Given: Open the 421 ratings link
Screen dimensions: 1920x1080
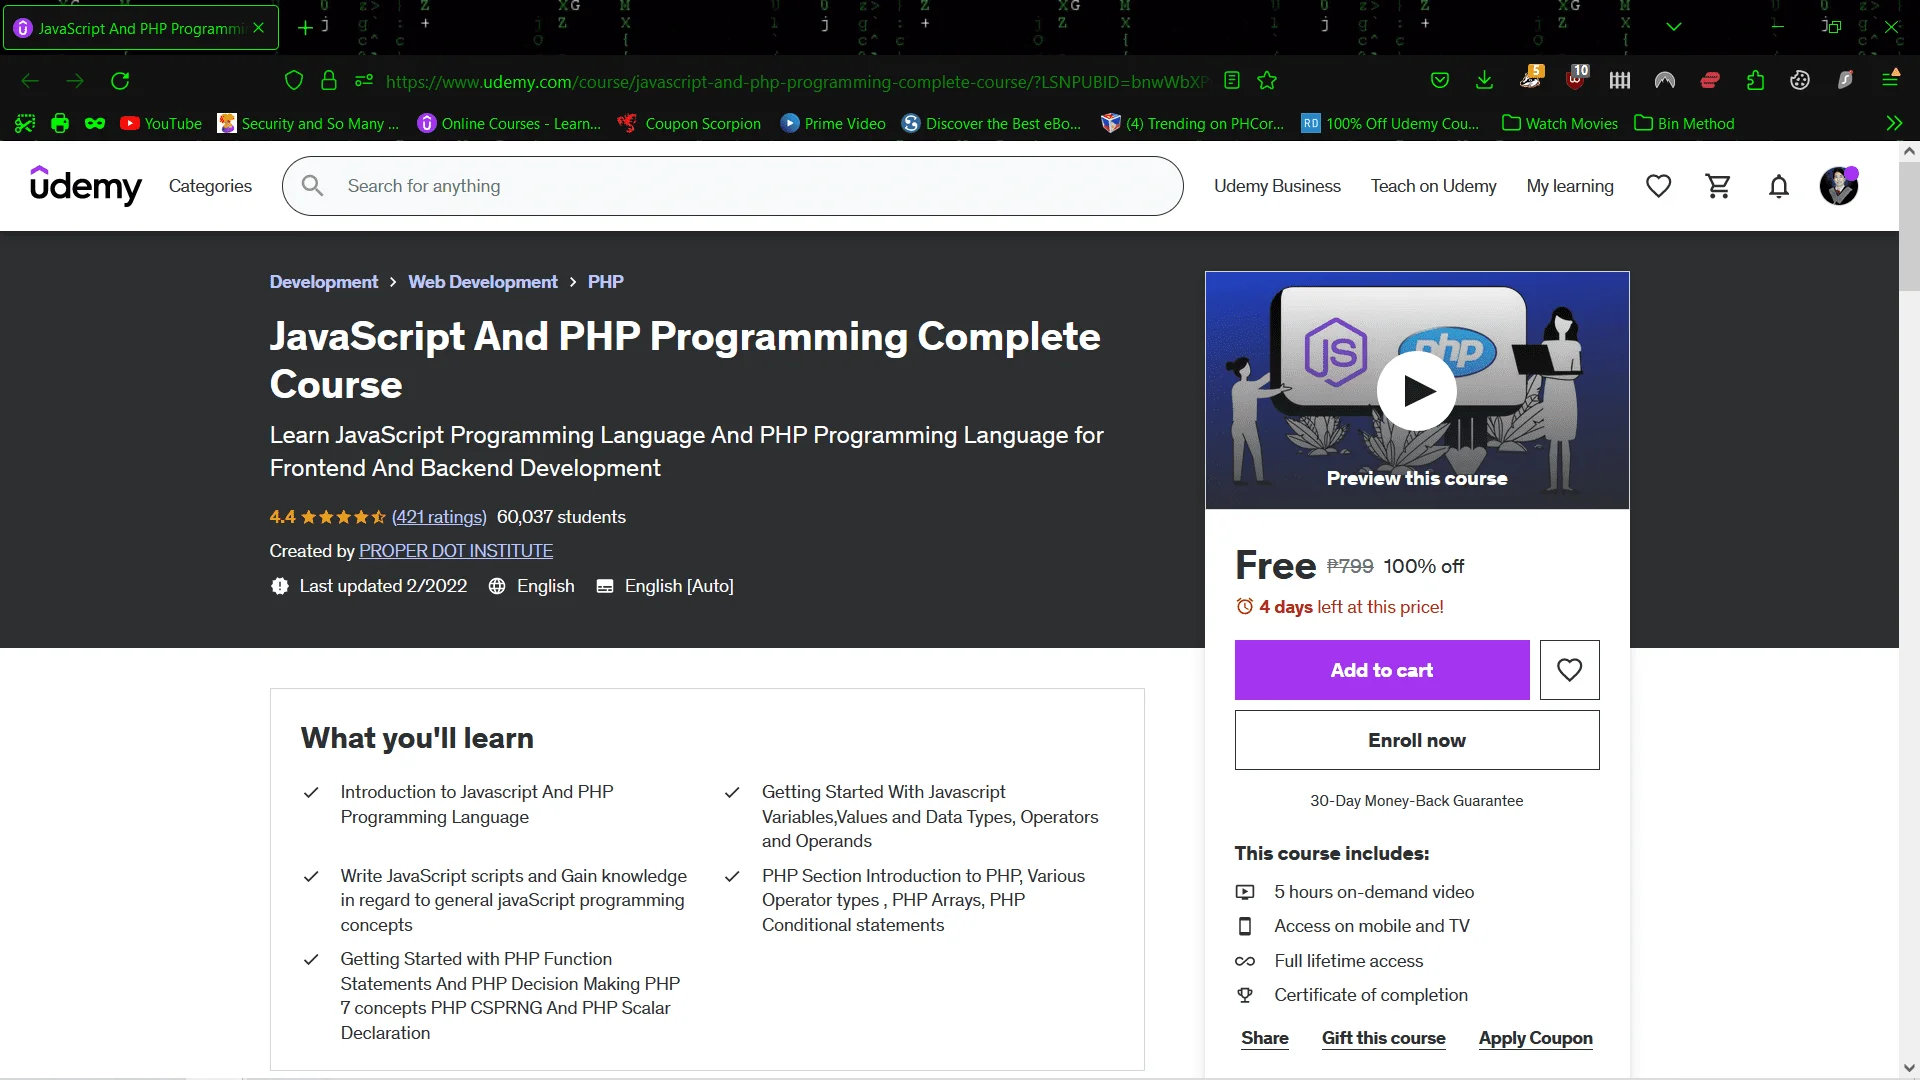Looking at the screenshot, I should pos(439,517).
